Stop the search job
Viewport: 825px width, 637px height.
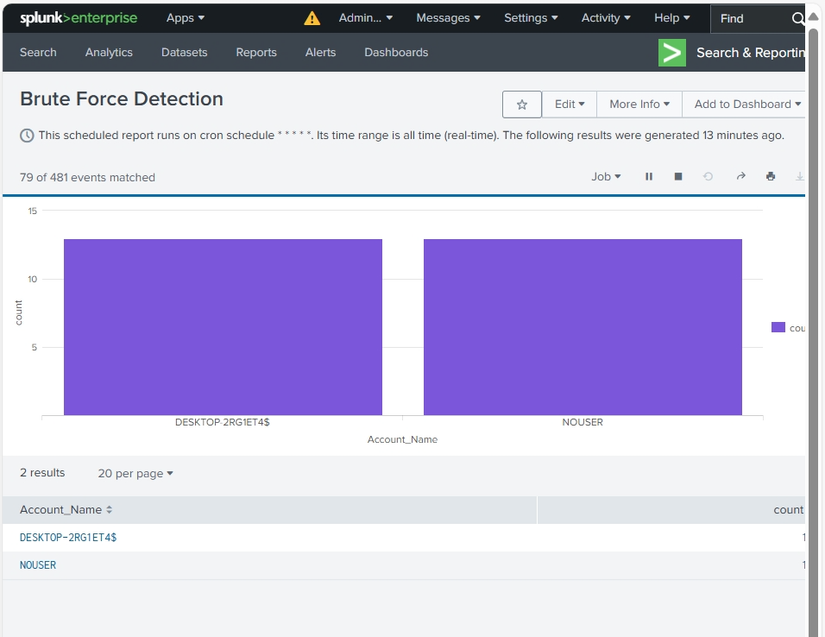point(678,177)
